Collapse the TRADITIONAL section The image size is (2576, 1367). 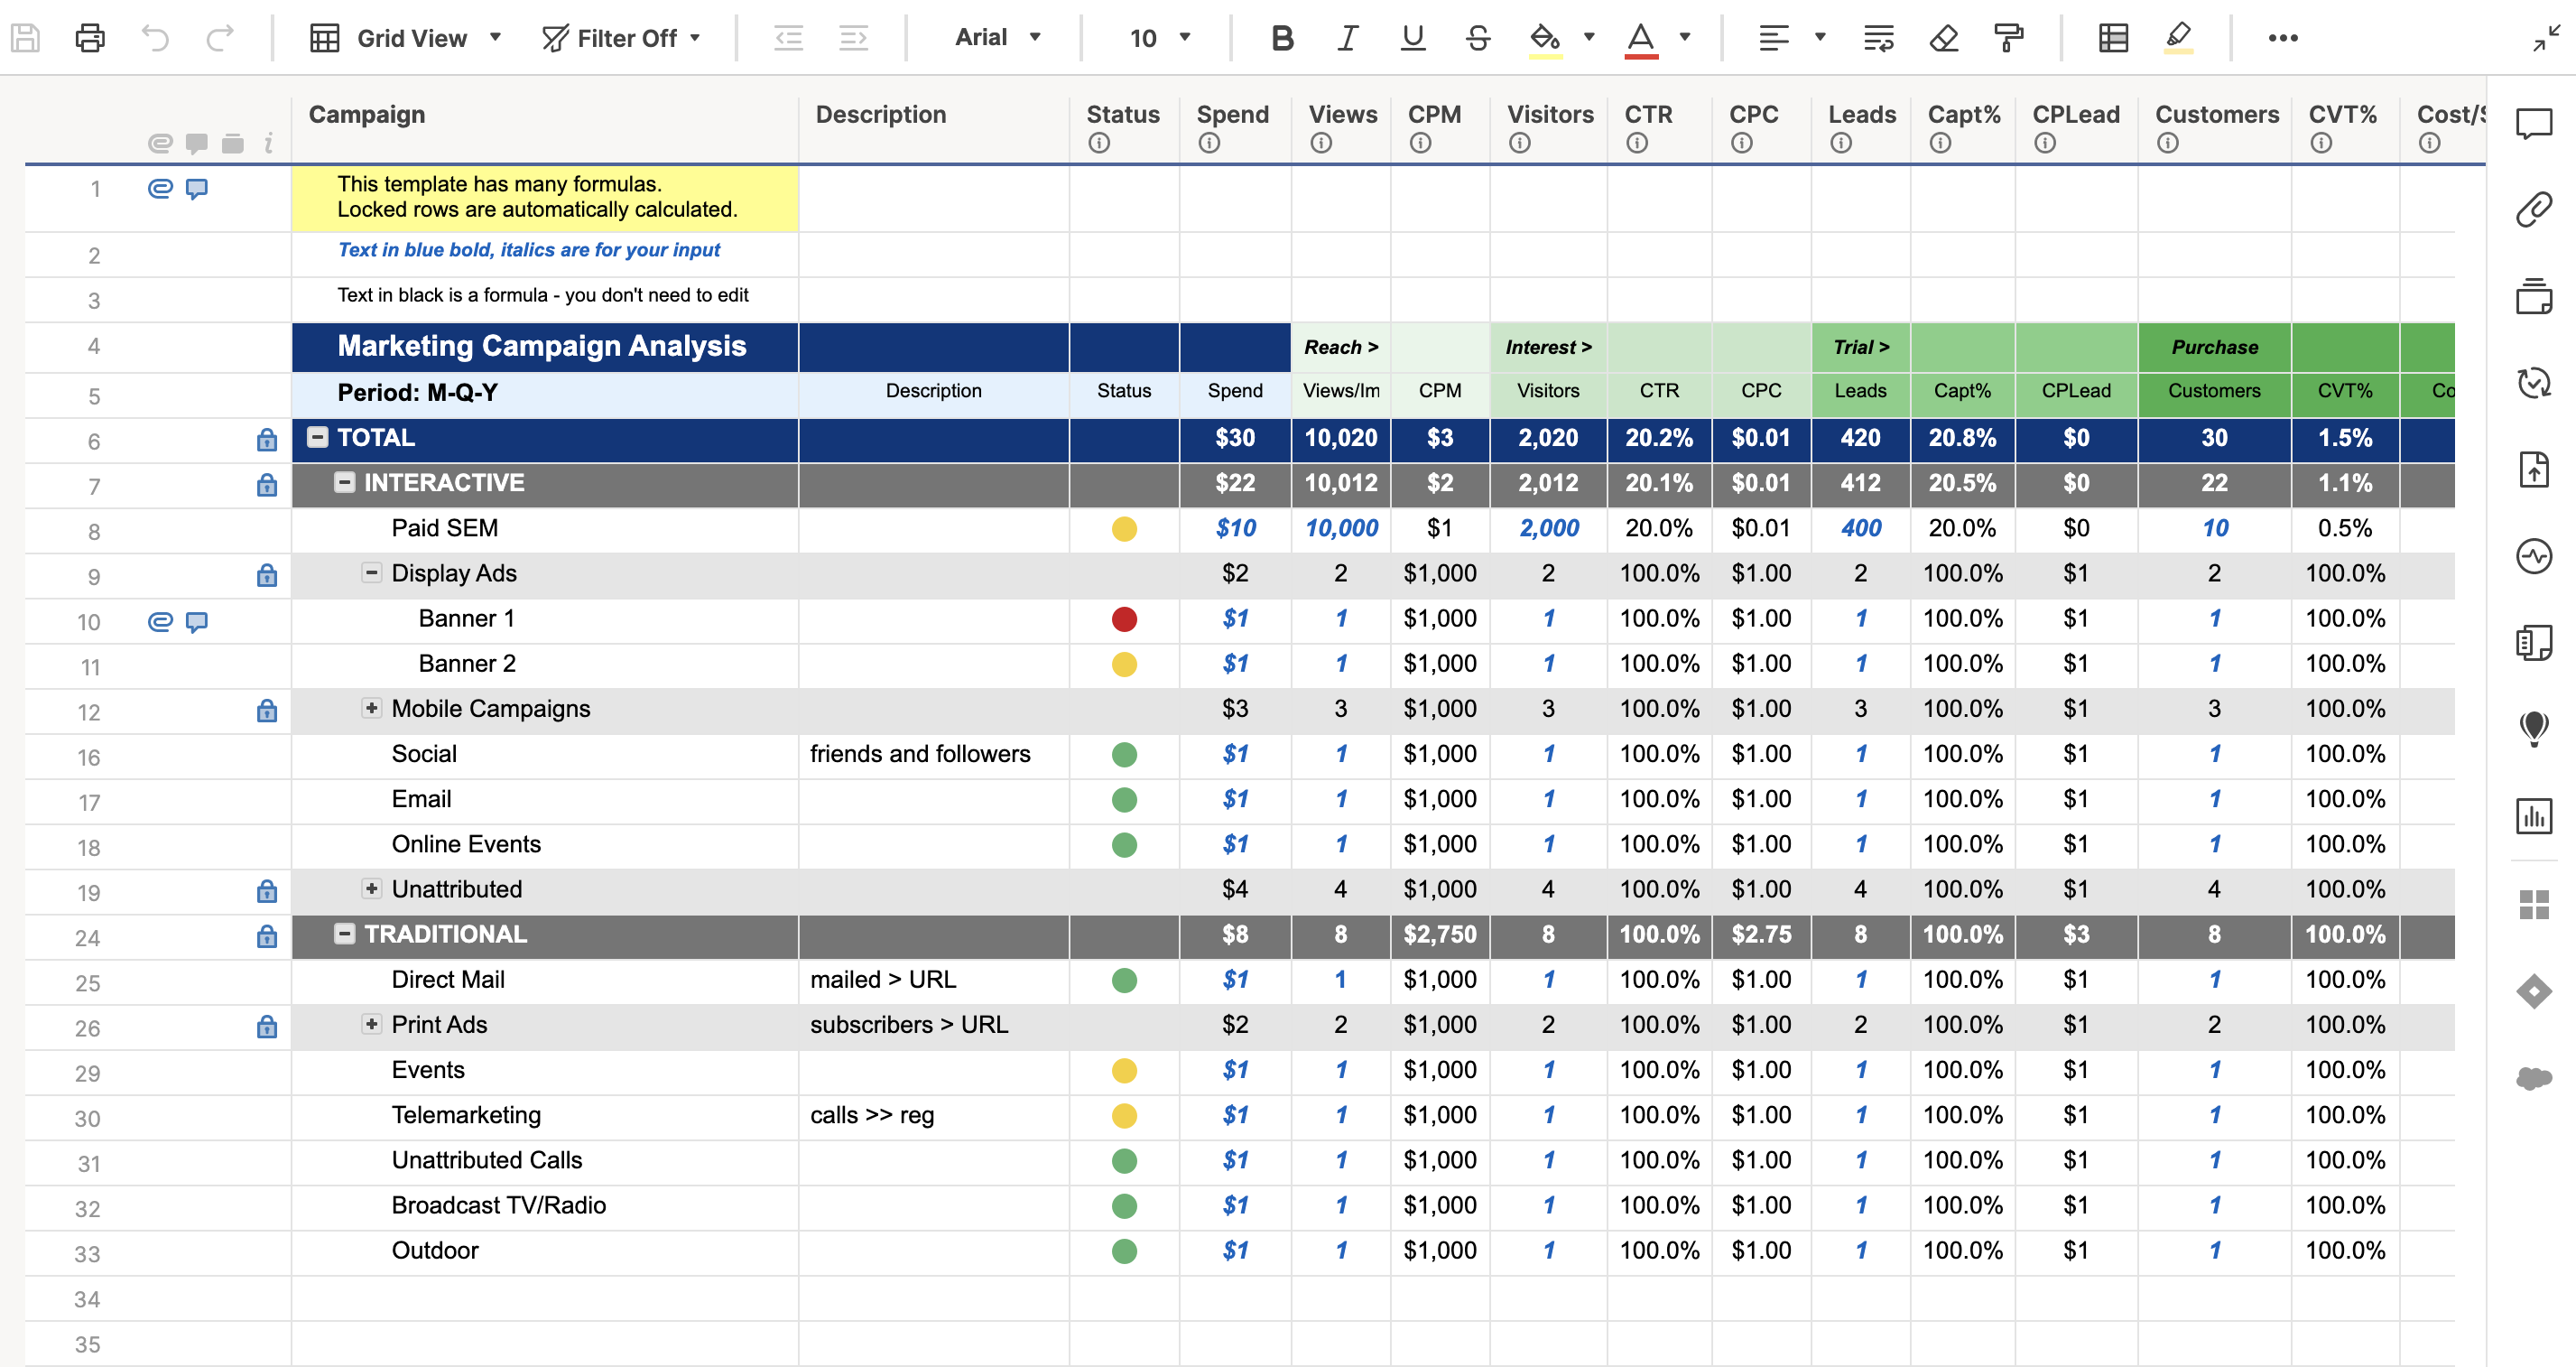click(x=344, y=934)
